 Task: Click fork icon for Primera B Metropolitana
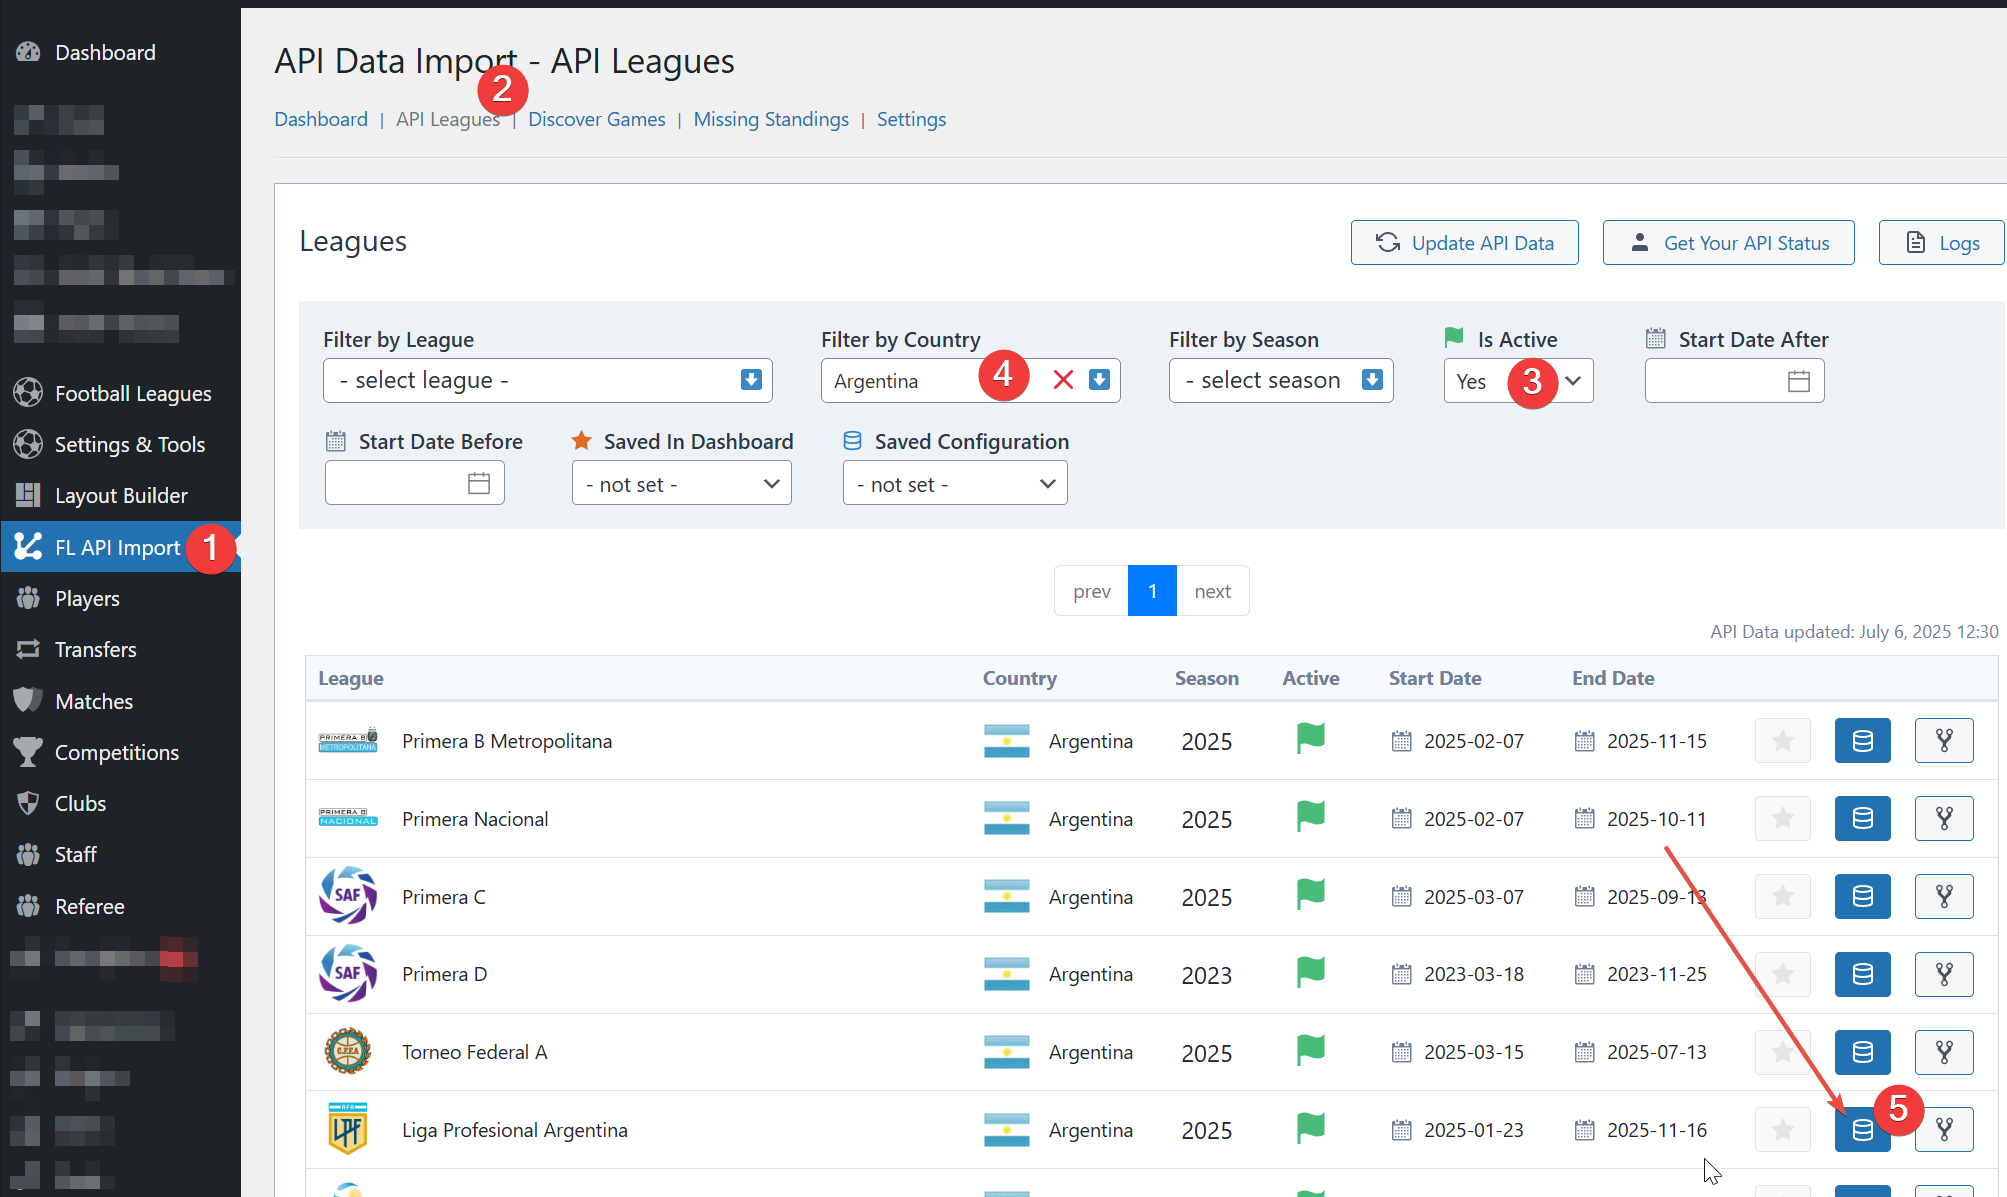click(x=1944, y=741)
